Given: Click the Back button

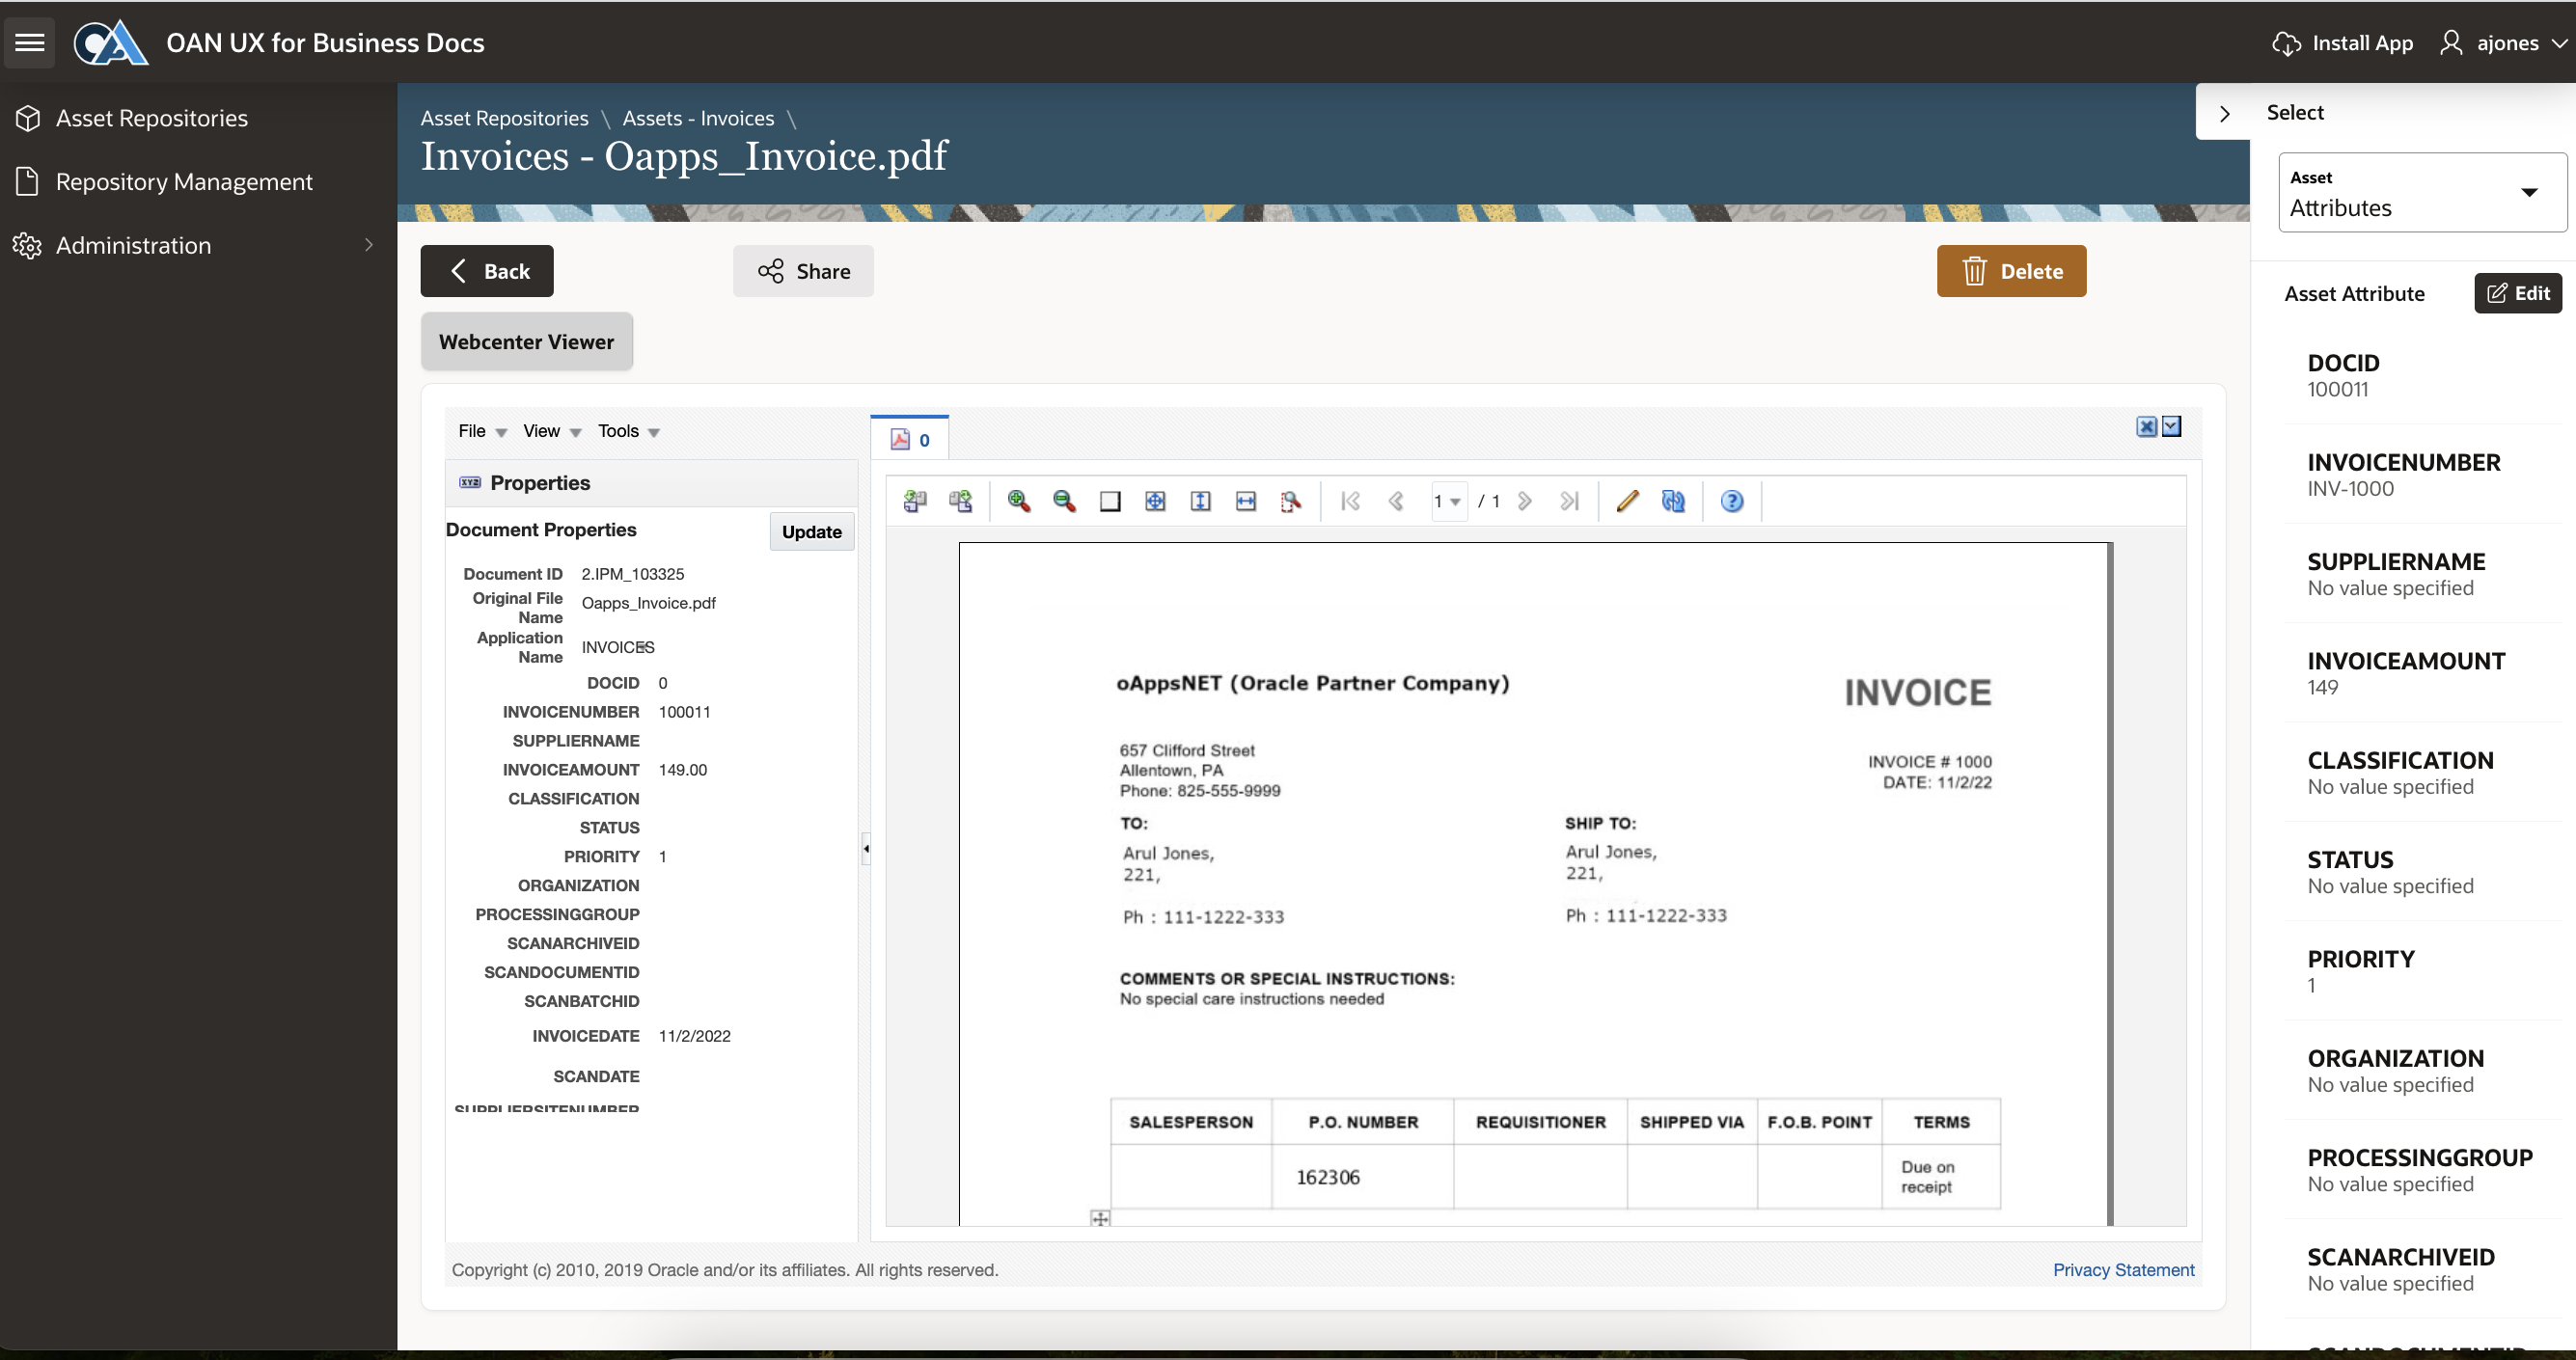Looking at the screenshot, I should (x=487, y=271).
